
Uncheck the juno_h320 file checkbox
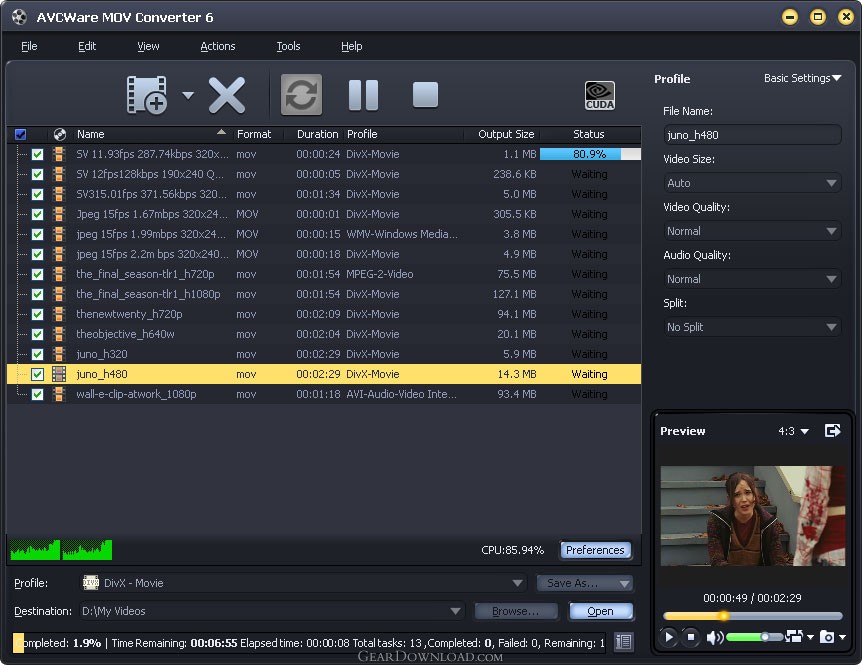pos(38,354)
